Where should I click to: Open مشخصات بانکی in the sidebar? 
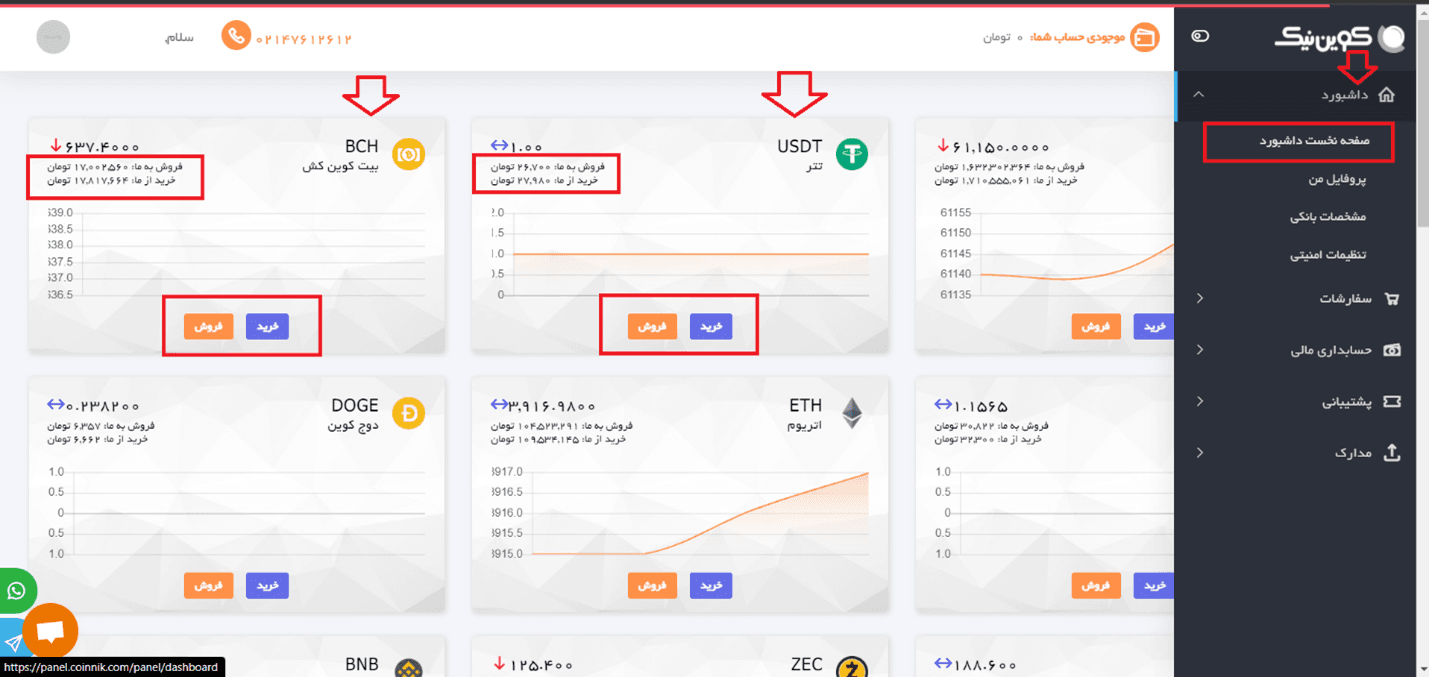pos(1327,216)
